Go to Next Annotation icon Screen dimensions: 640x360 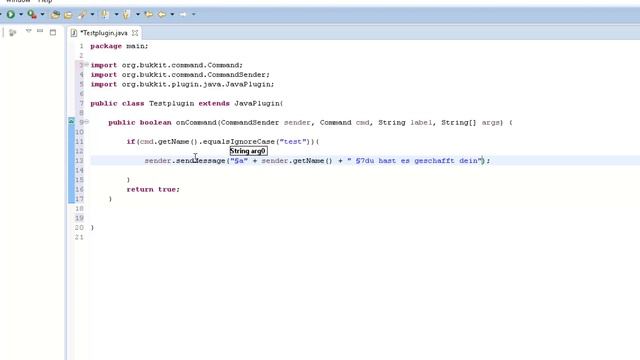(x=105, y=14)
